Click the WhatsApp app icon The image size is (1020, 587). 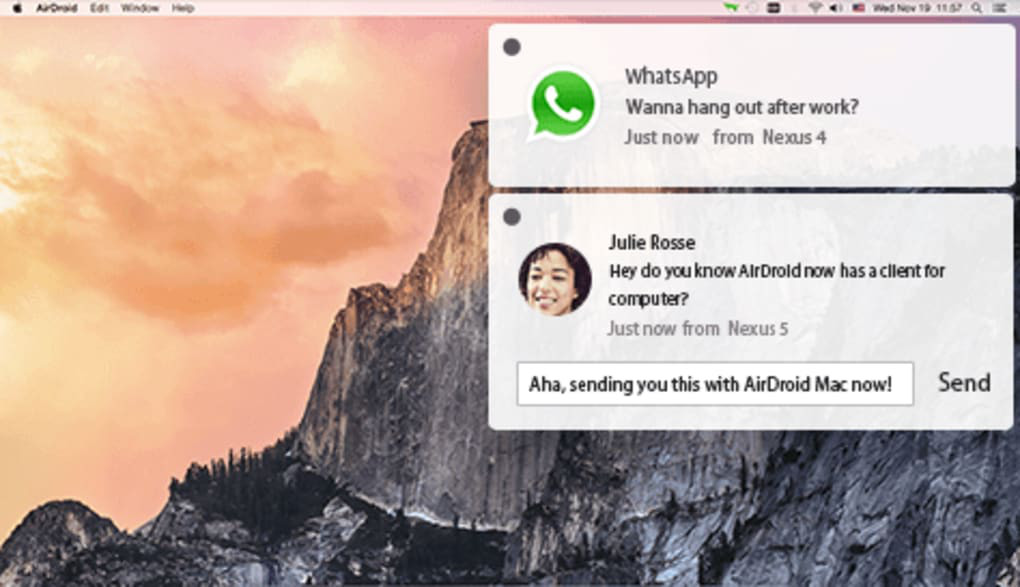point(563,105)
